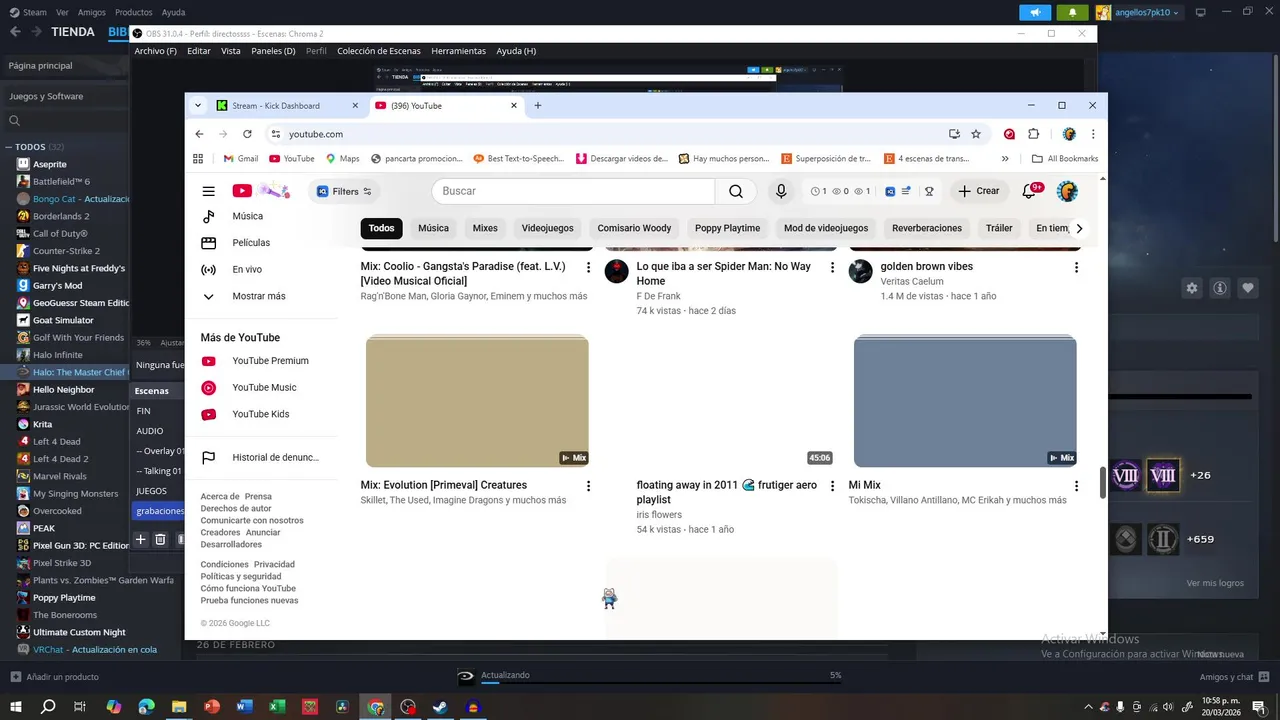Open OBS Colección de Escenas menu
The image size is (1280, 720).
click(x=379, y=51)
